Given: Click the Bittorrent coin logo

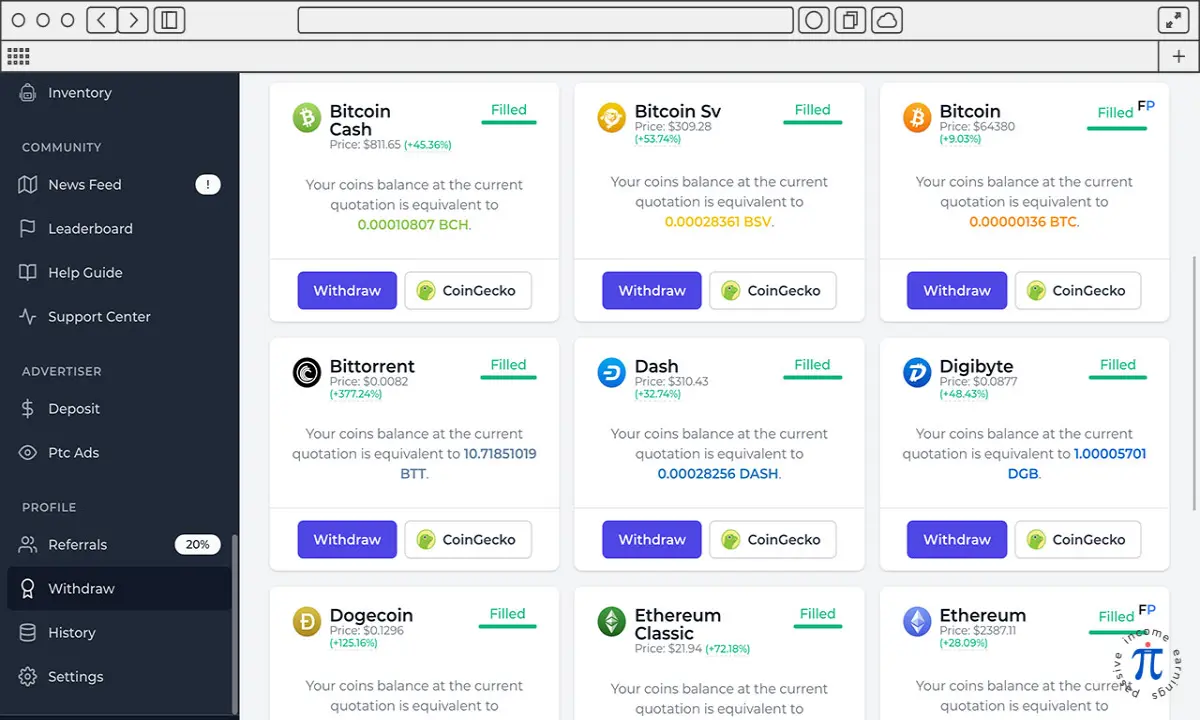Looking at the screenshot, I should [307, 372].
